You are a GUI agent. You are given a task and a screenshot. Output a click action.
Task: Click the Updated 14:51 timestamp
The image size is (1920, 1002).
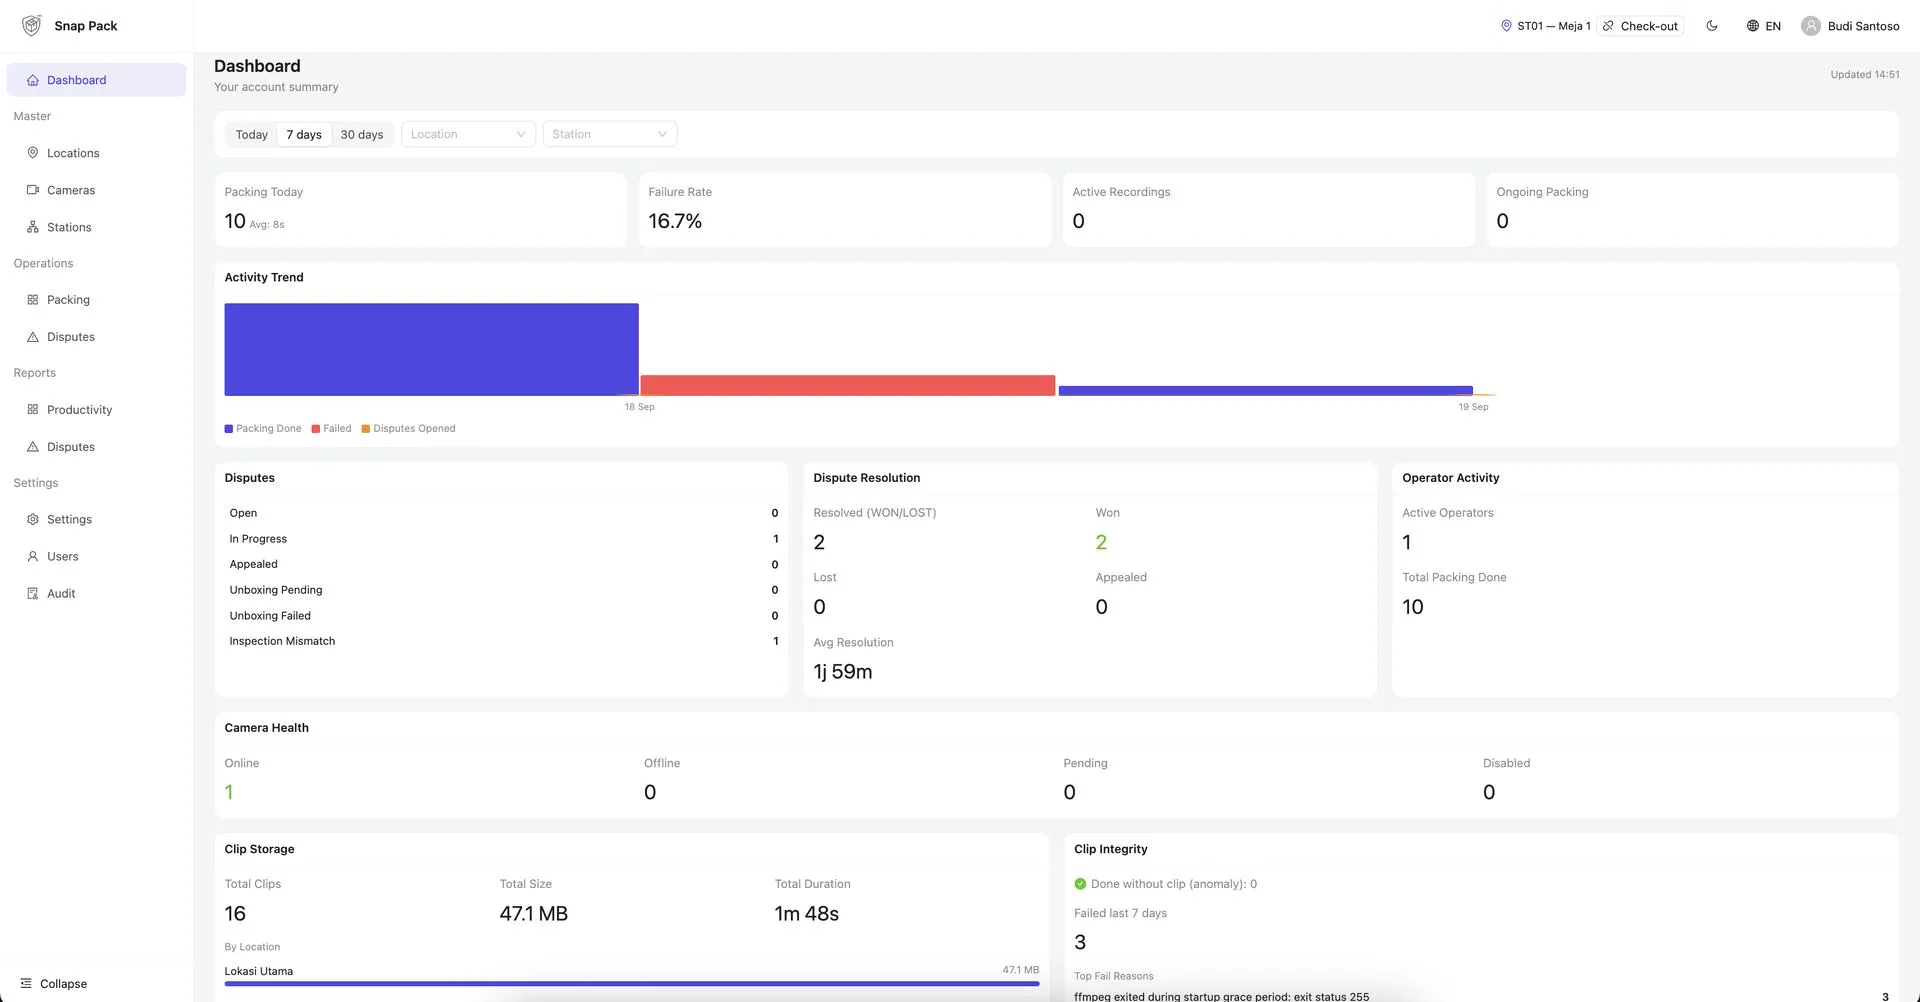tap(1865, 75)
